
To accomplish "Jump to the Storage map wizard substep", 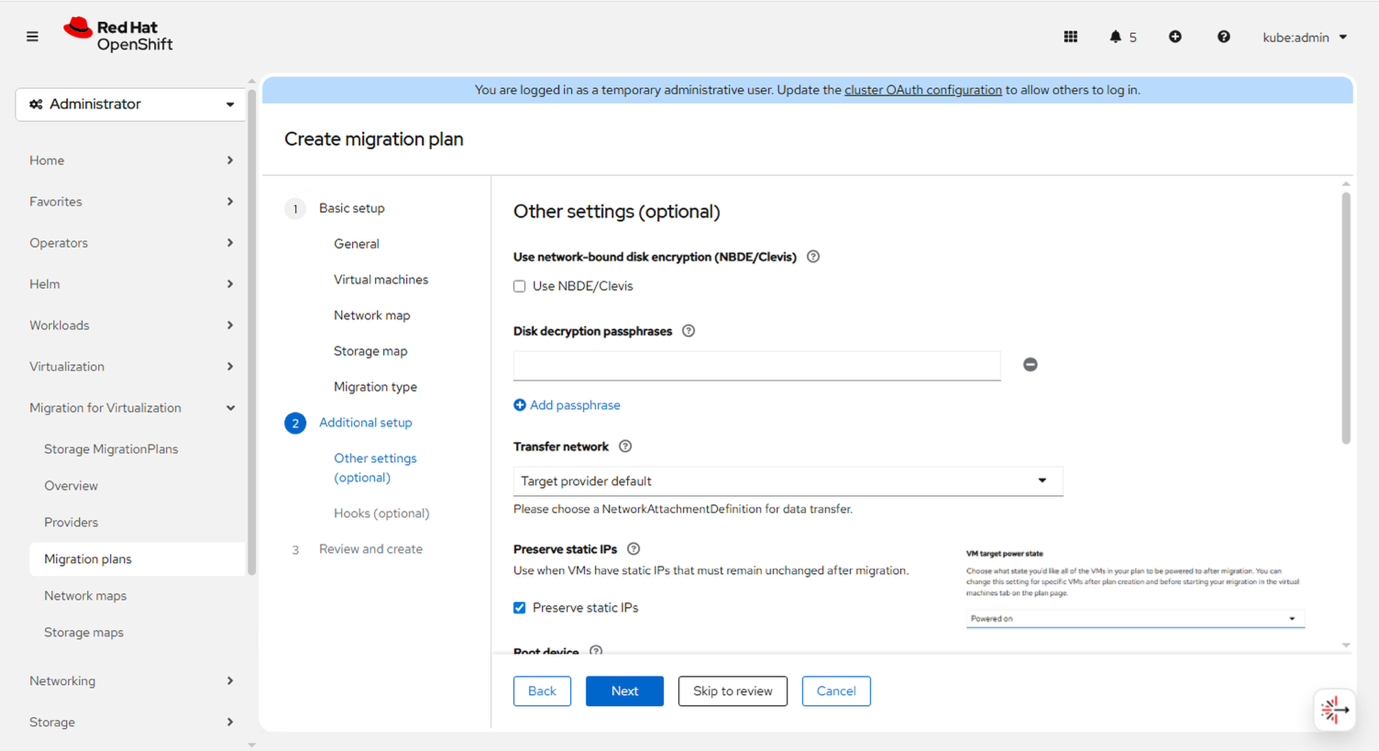I will click(371, 351).
